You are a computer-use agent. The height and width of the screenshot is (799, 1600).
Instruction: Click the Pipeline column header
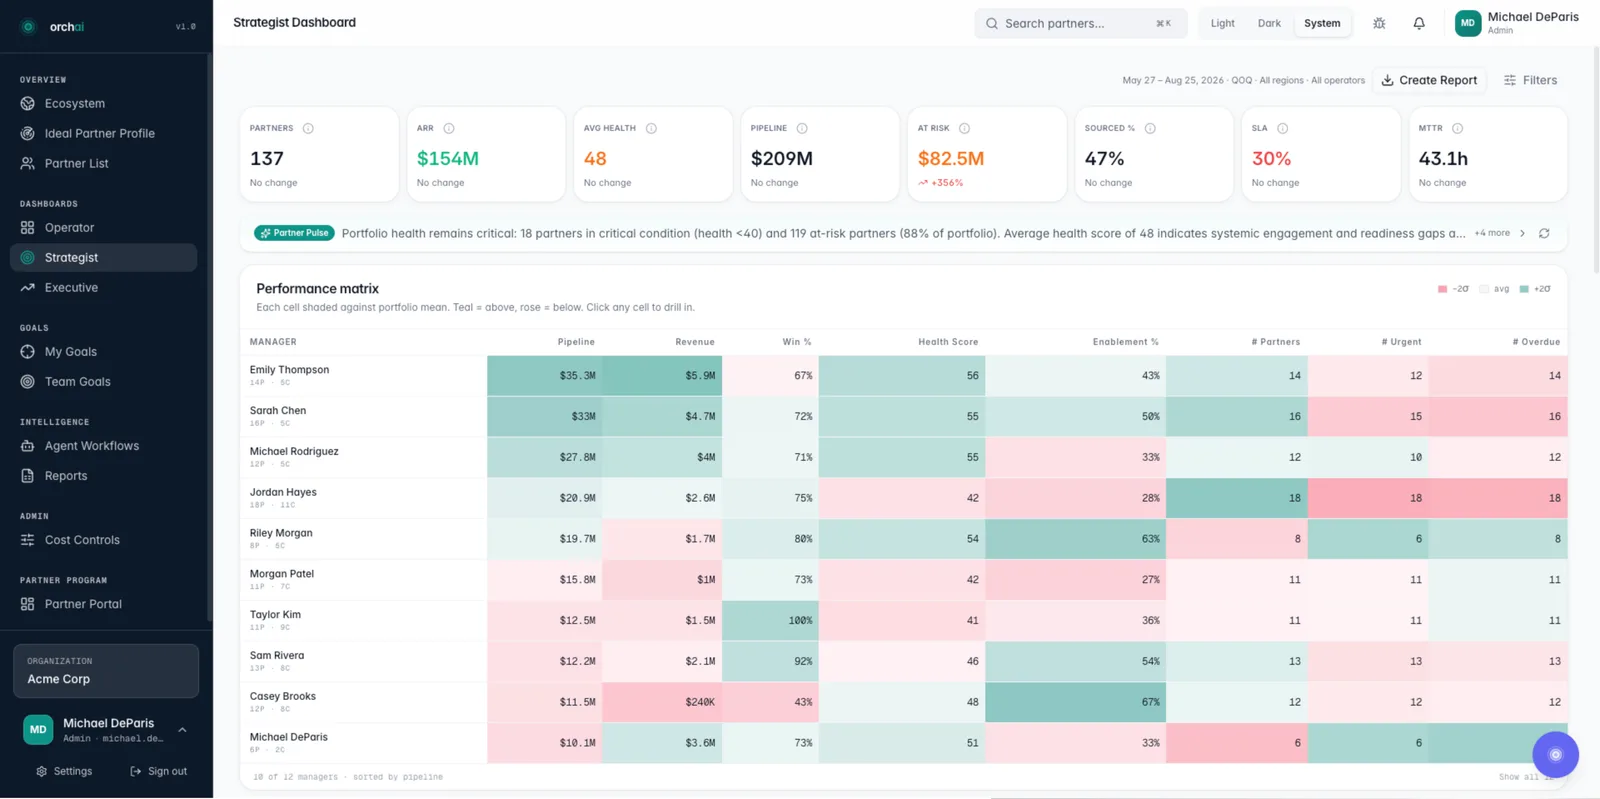[x=576, y=342]
